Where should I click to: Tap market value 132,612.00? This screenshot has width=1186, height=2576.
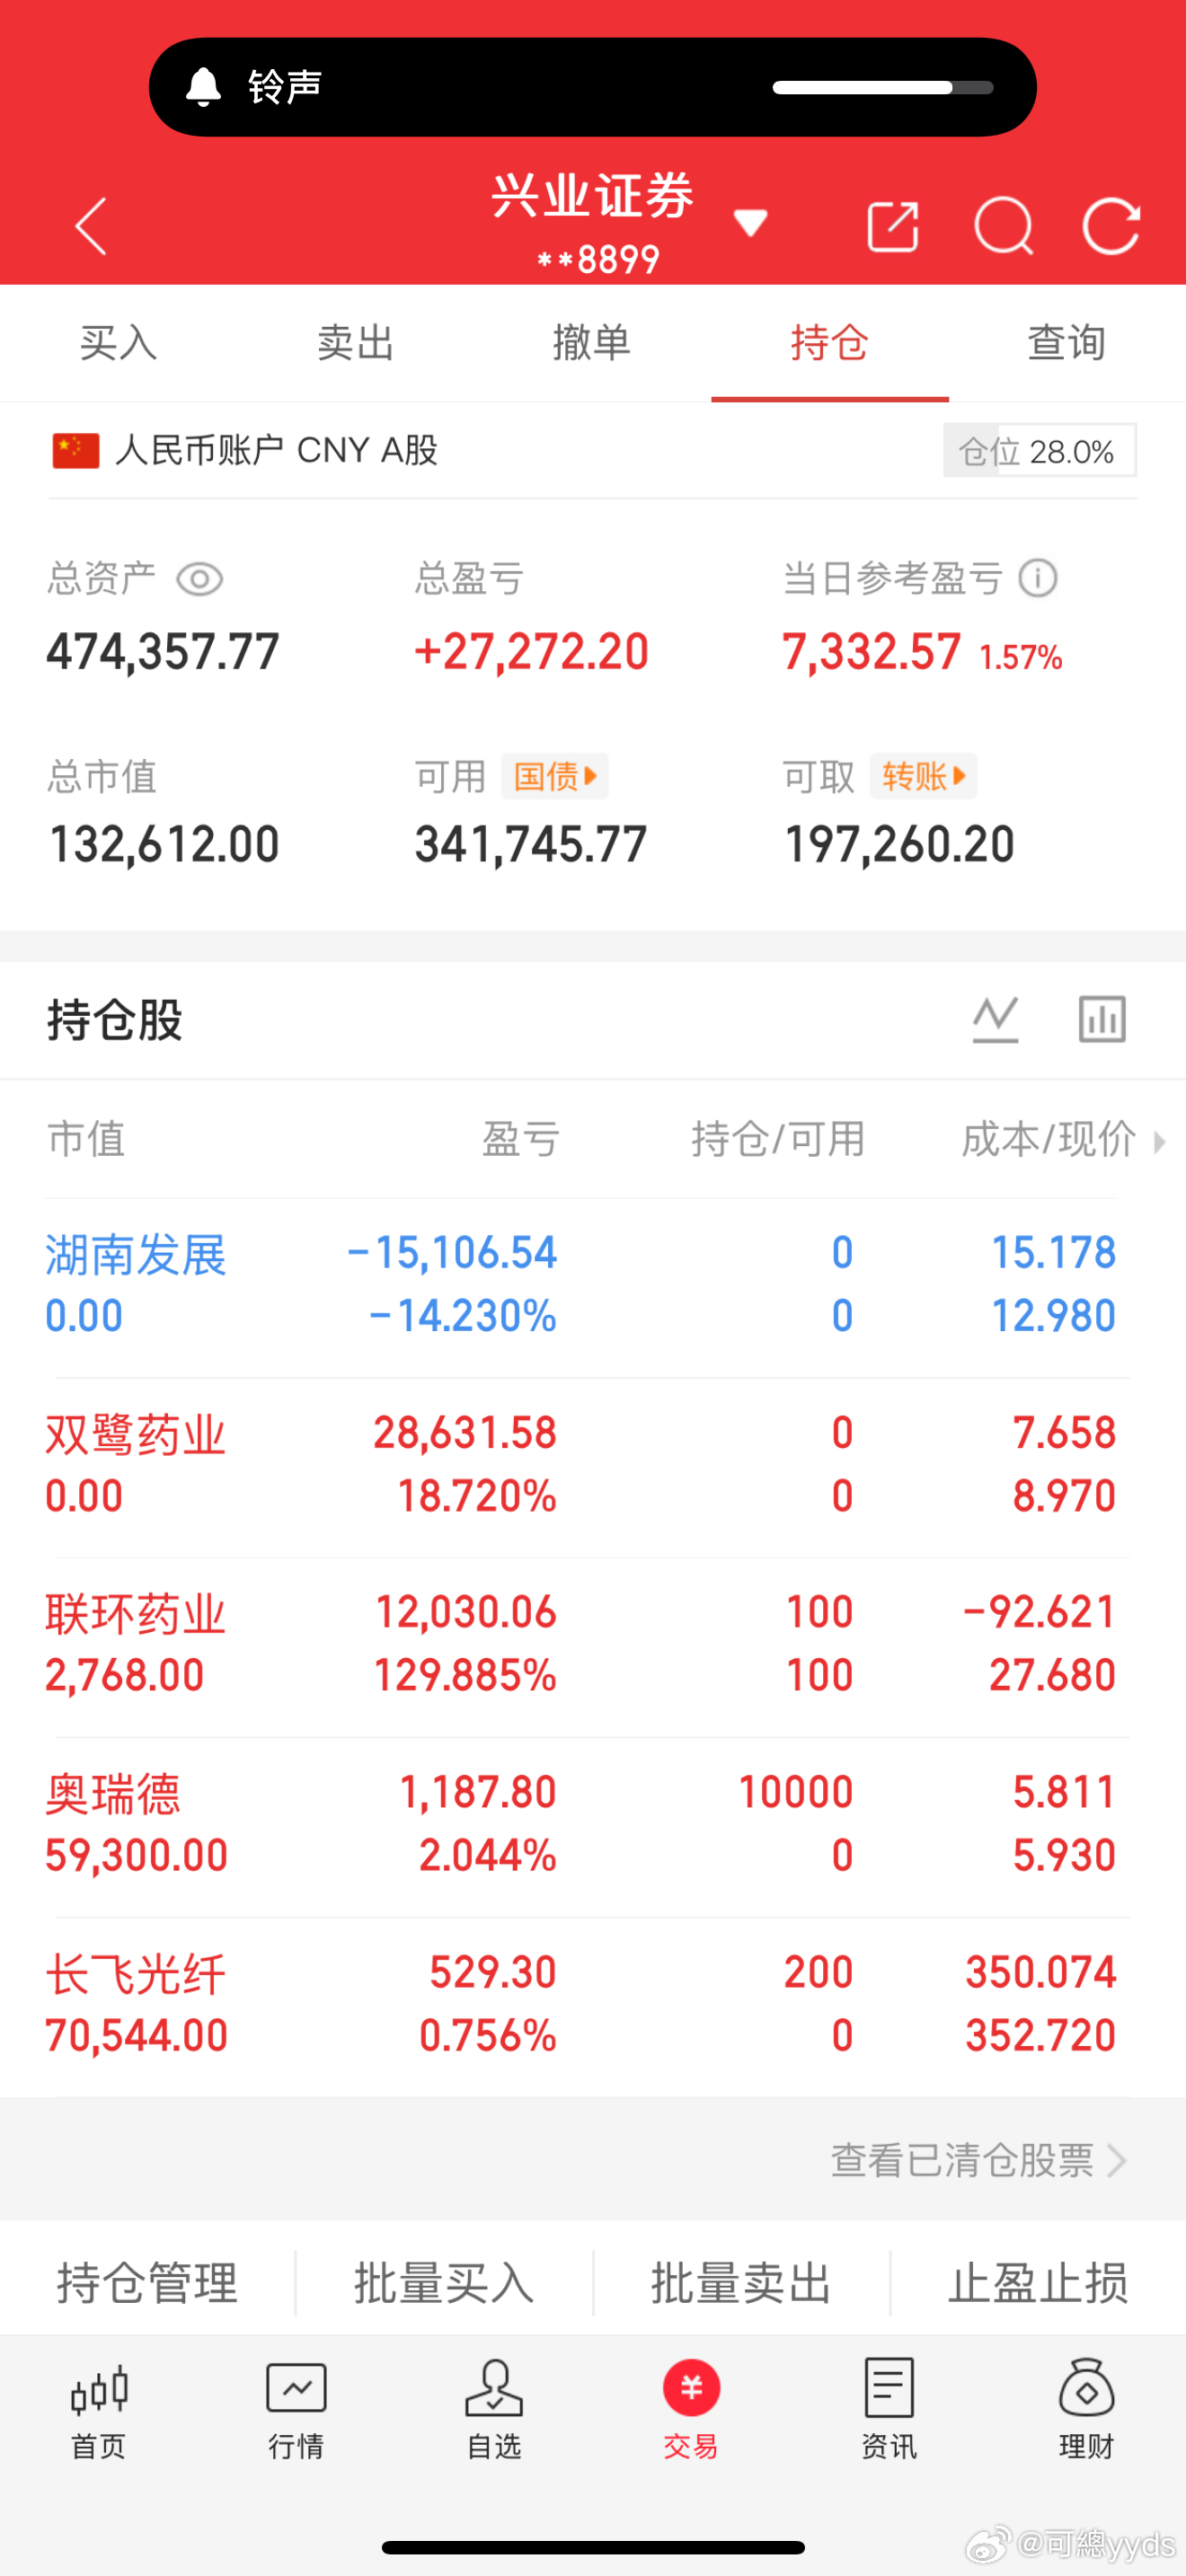(x=165, y=845)
